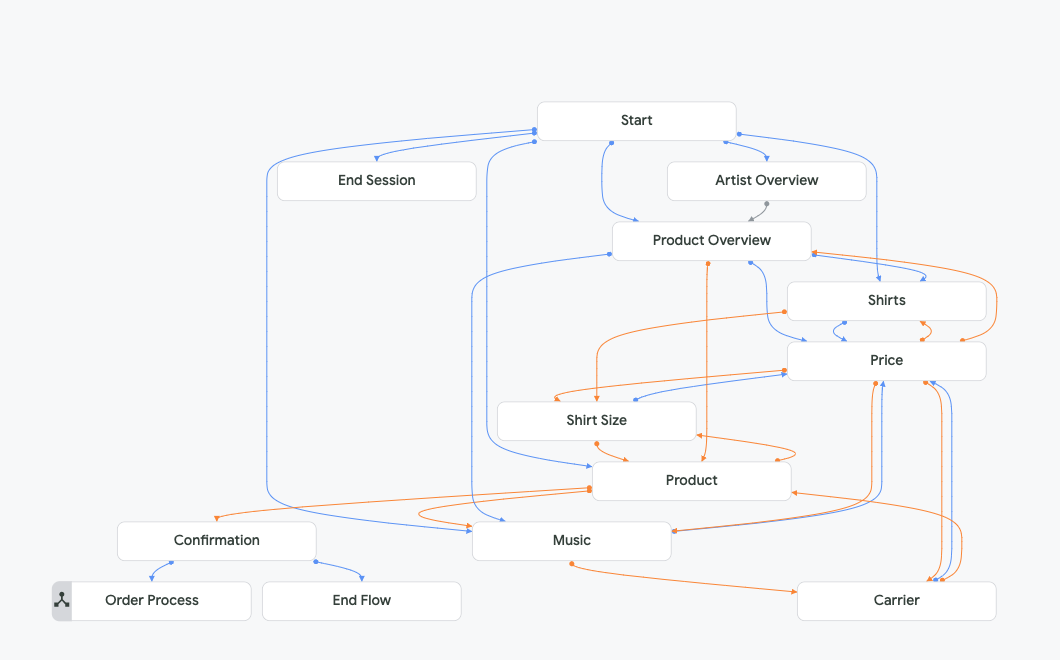Click gray connector dot under Artist Overview
This screenshot has width=1060, height=660.
coord(767,204)
